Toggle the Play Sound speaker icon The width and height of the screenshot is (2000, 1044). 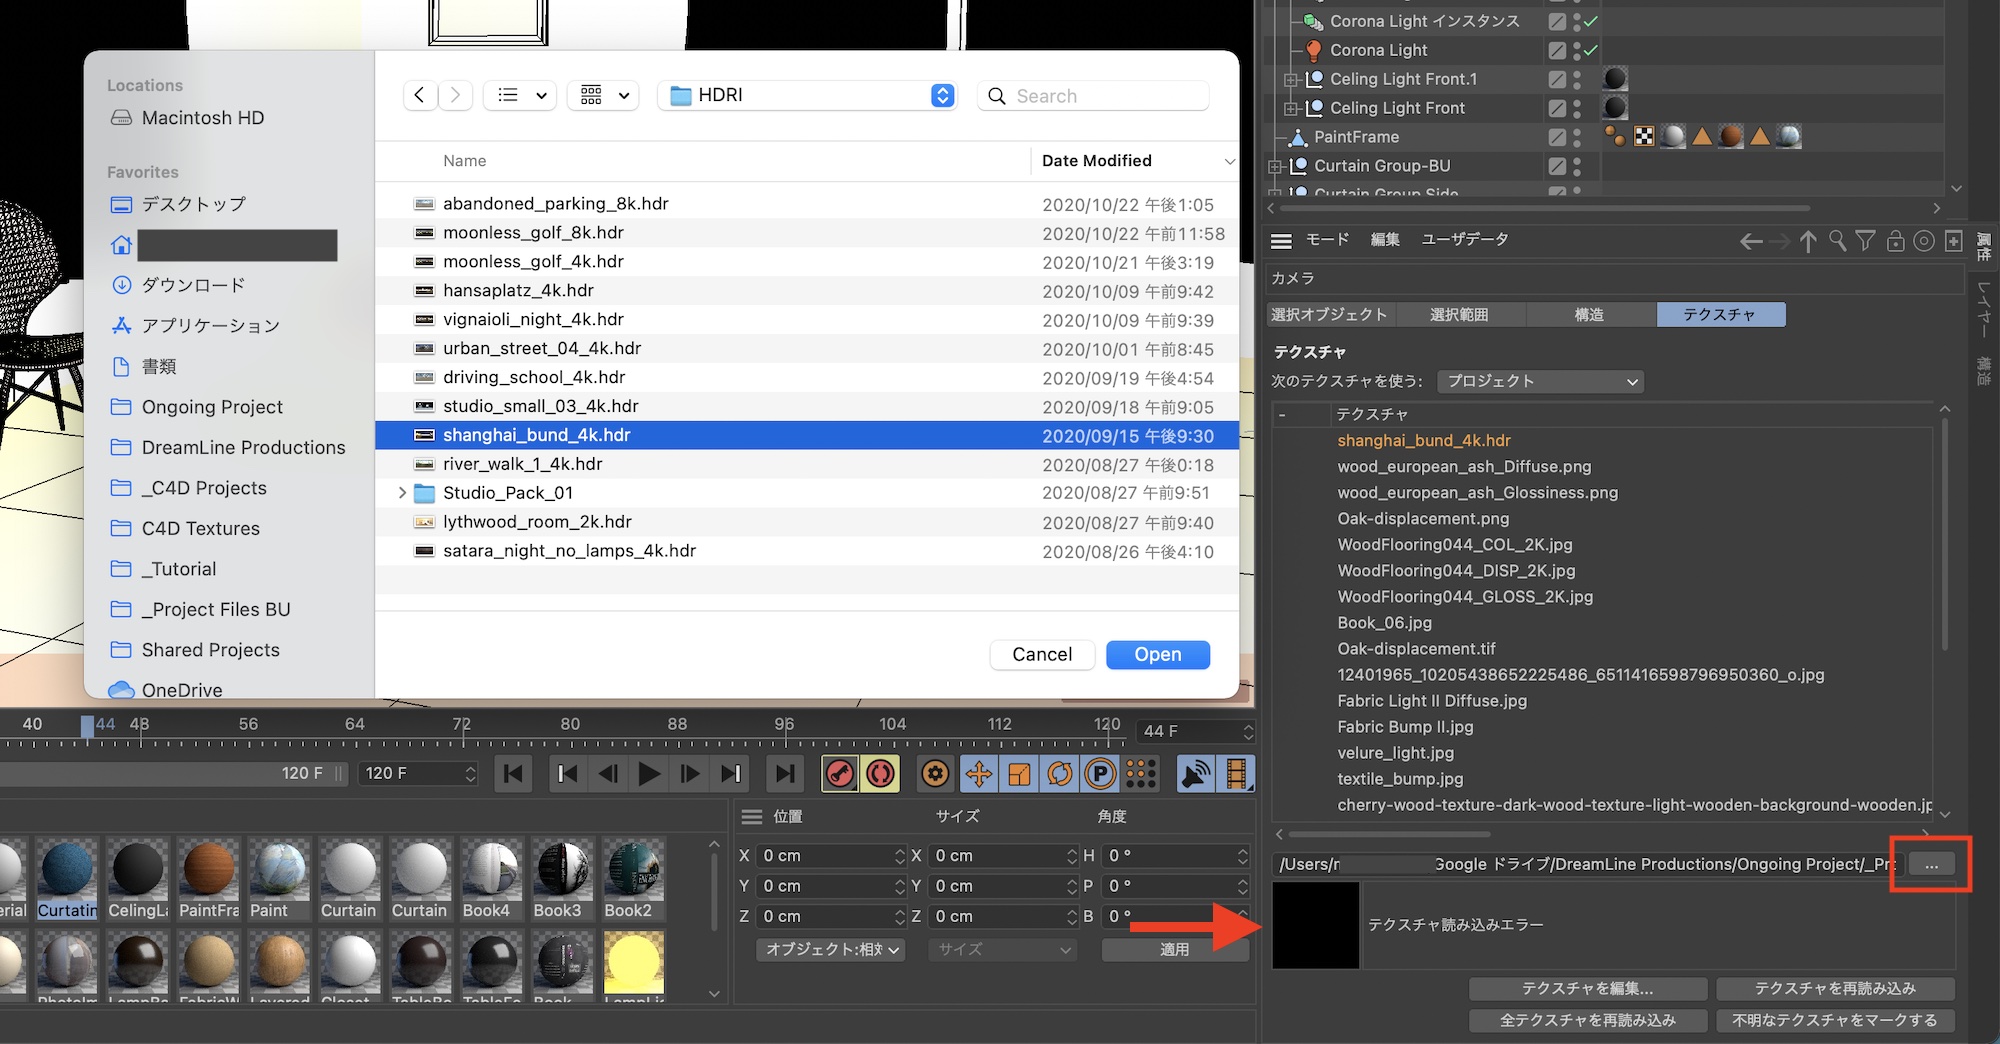[x=1196, y=774]
